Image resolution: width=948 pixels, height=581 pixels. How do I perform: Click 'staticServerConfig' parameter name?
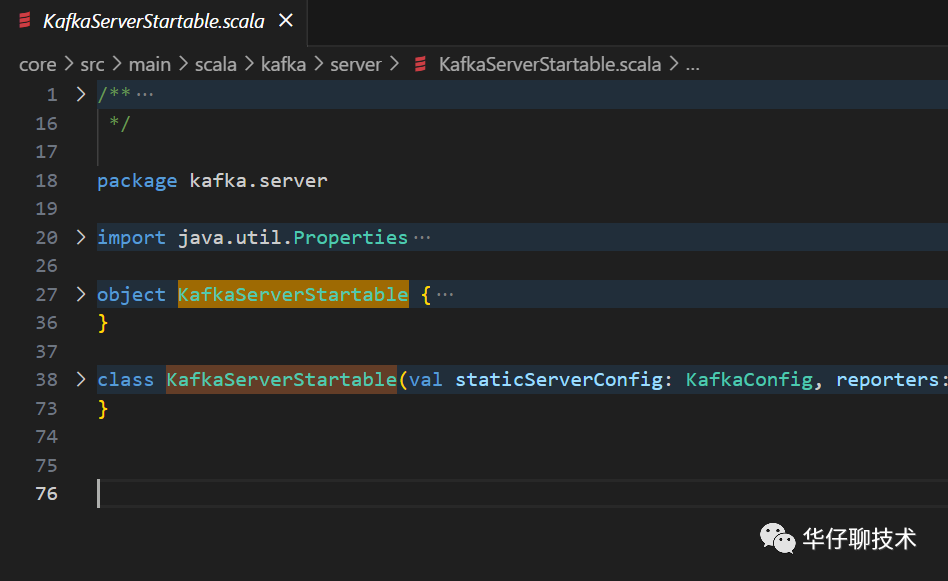559,380
